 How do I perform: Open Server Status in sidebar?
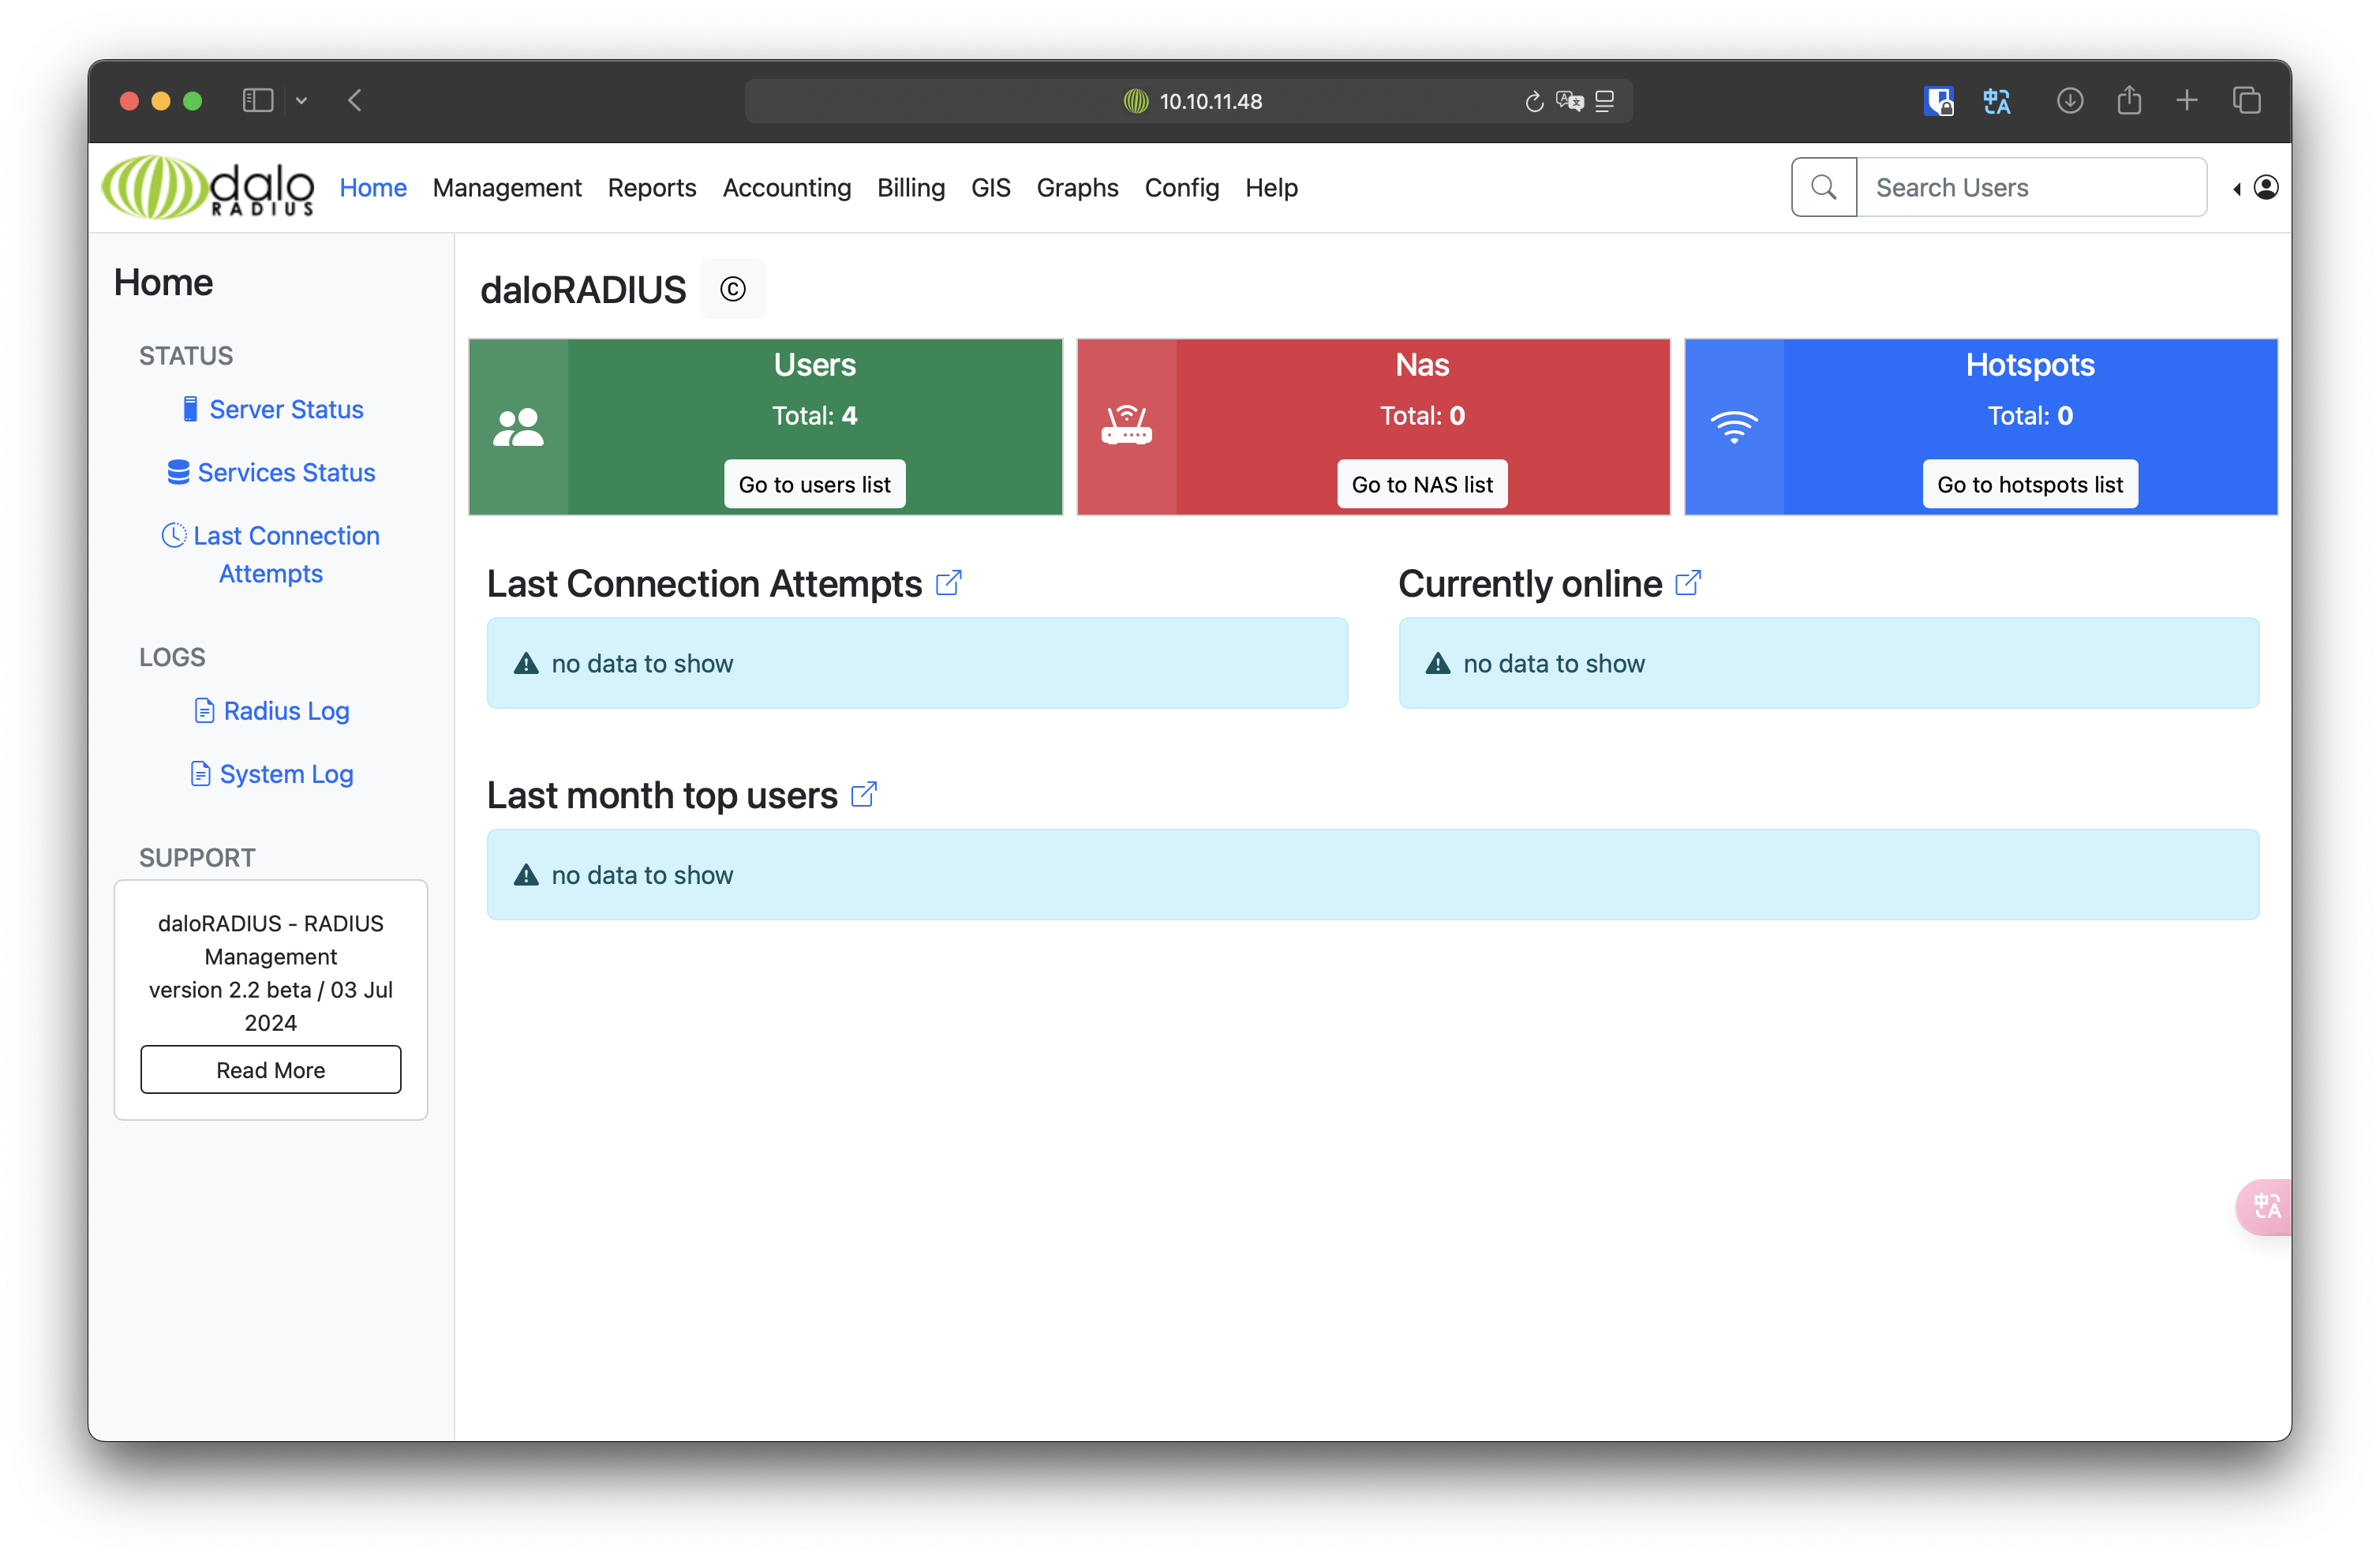(273, 409)
